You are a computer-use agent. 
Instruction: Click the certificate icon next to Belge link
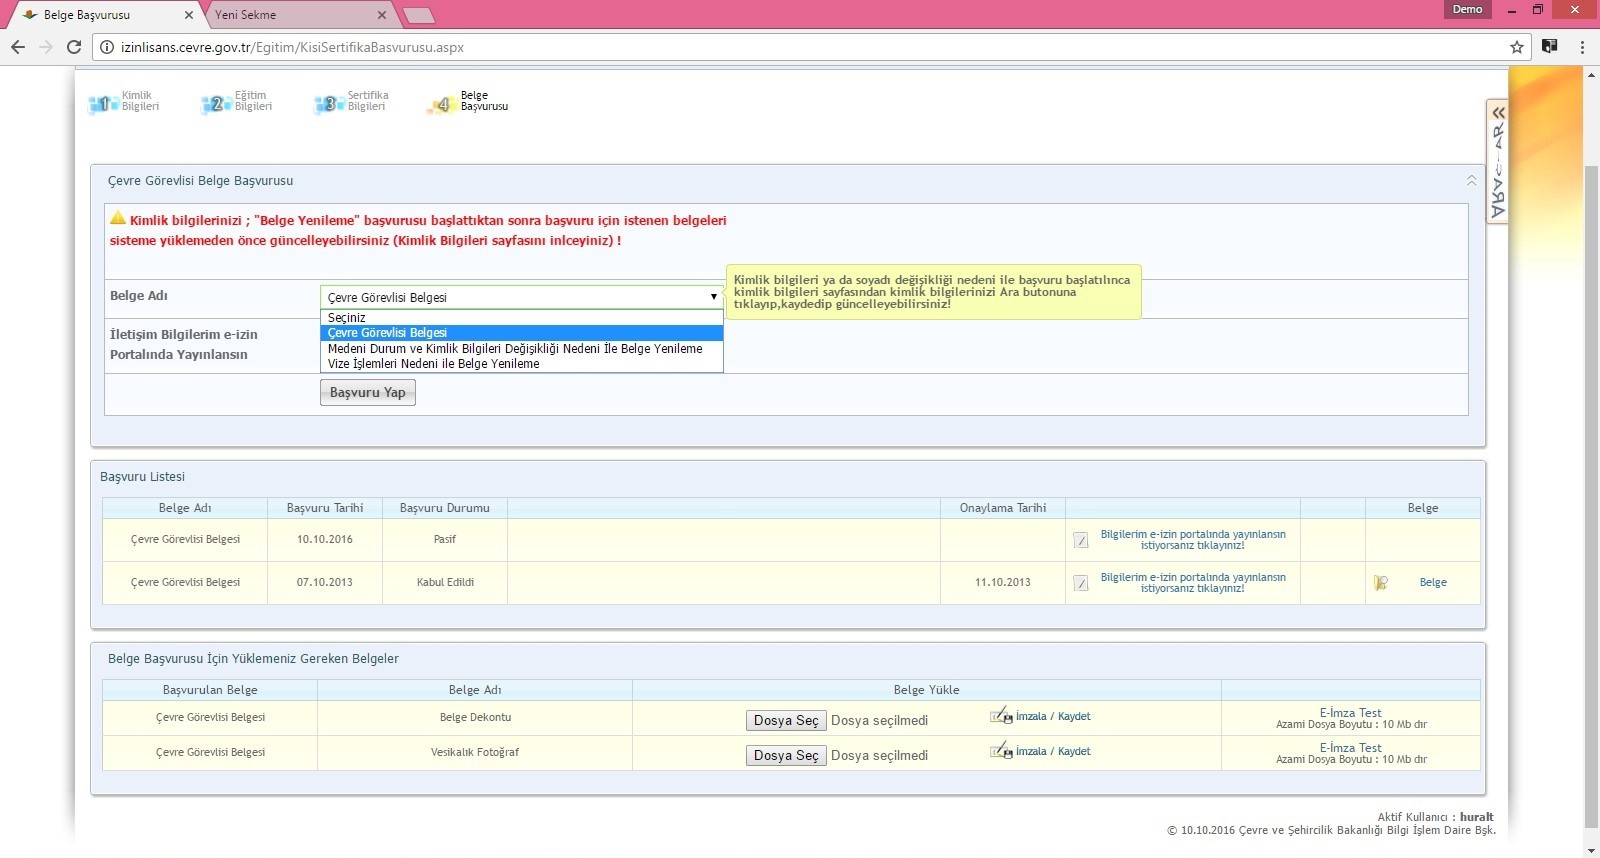point(1381,583)
